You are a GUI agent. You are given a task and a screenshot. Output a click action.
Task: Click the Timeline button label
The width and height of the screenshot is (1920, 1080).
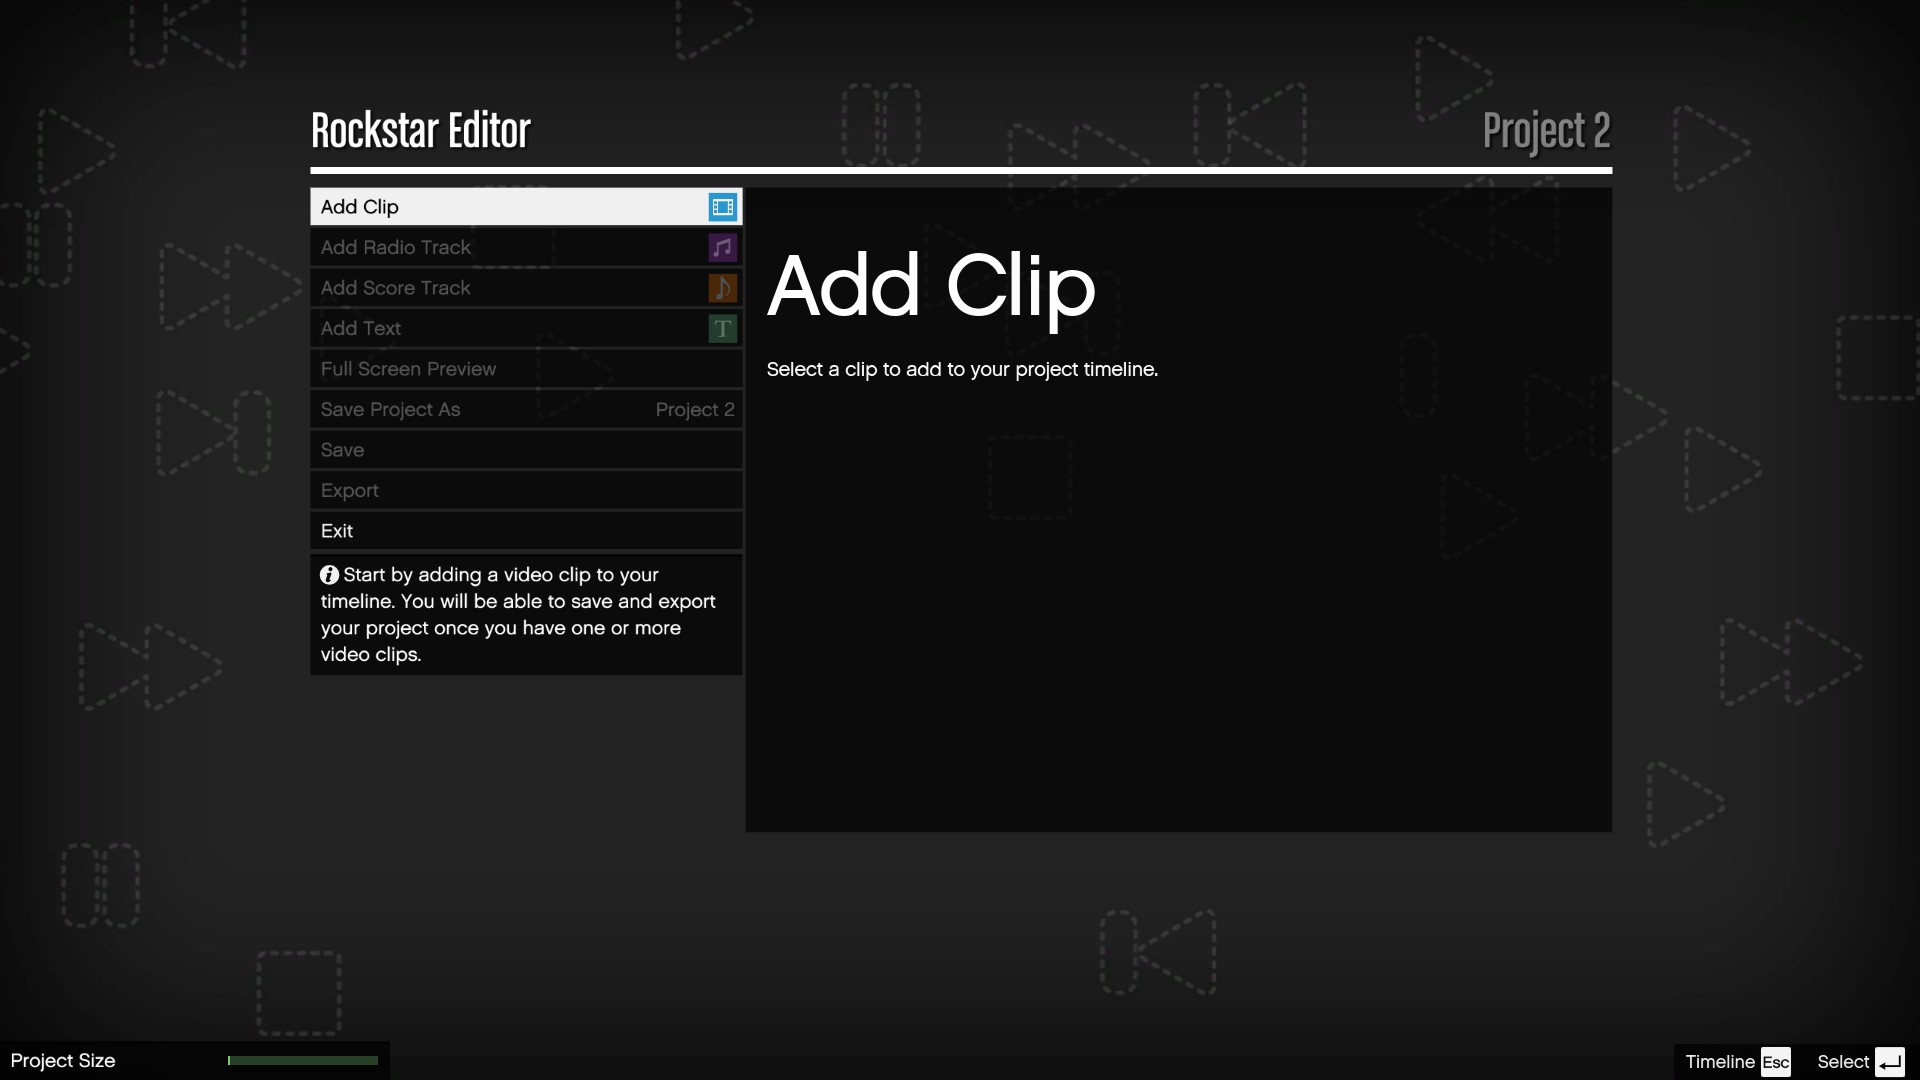click(x=1720, y=1062)
